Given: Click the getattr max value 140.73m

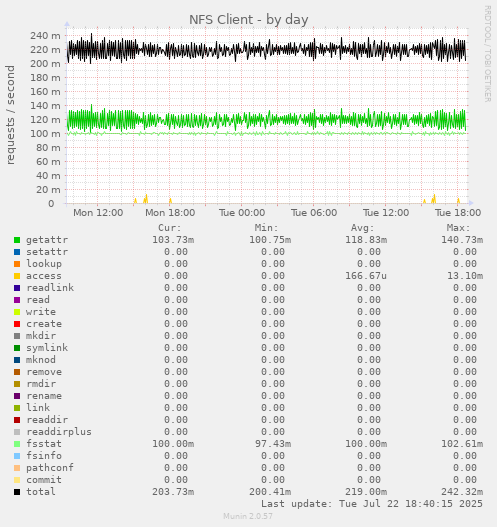Looking at the screenshot, I should click(462, 240).
